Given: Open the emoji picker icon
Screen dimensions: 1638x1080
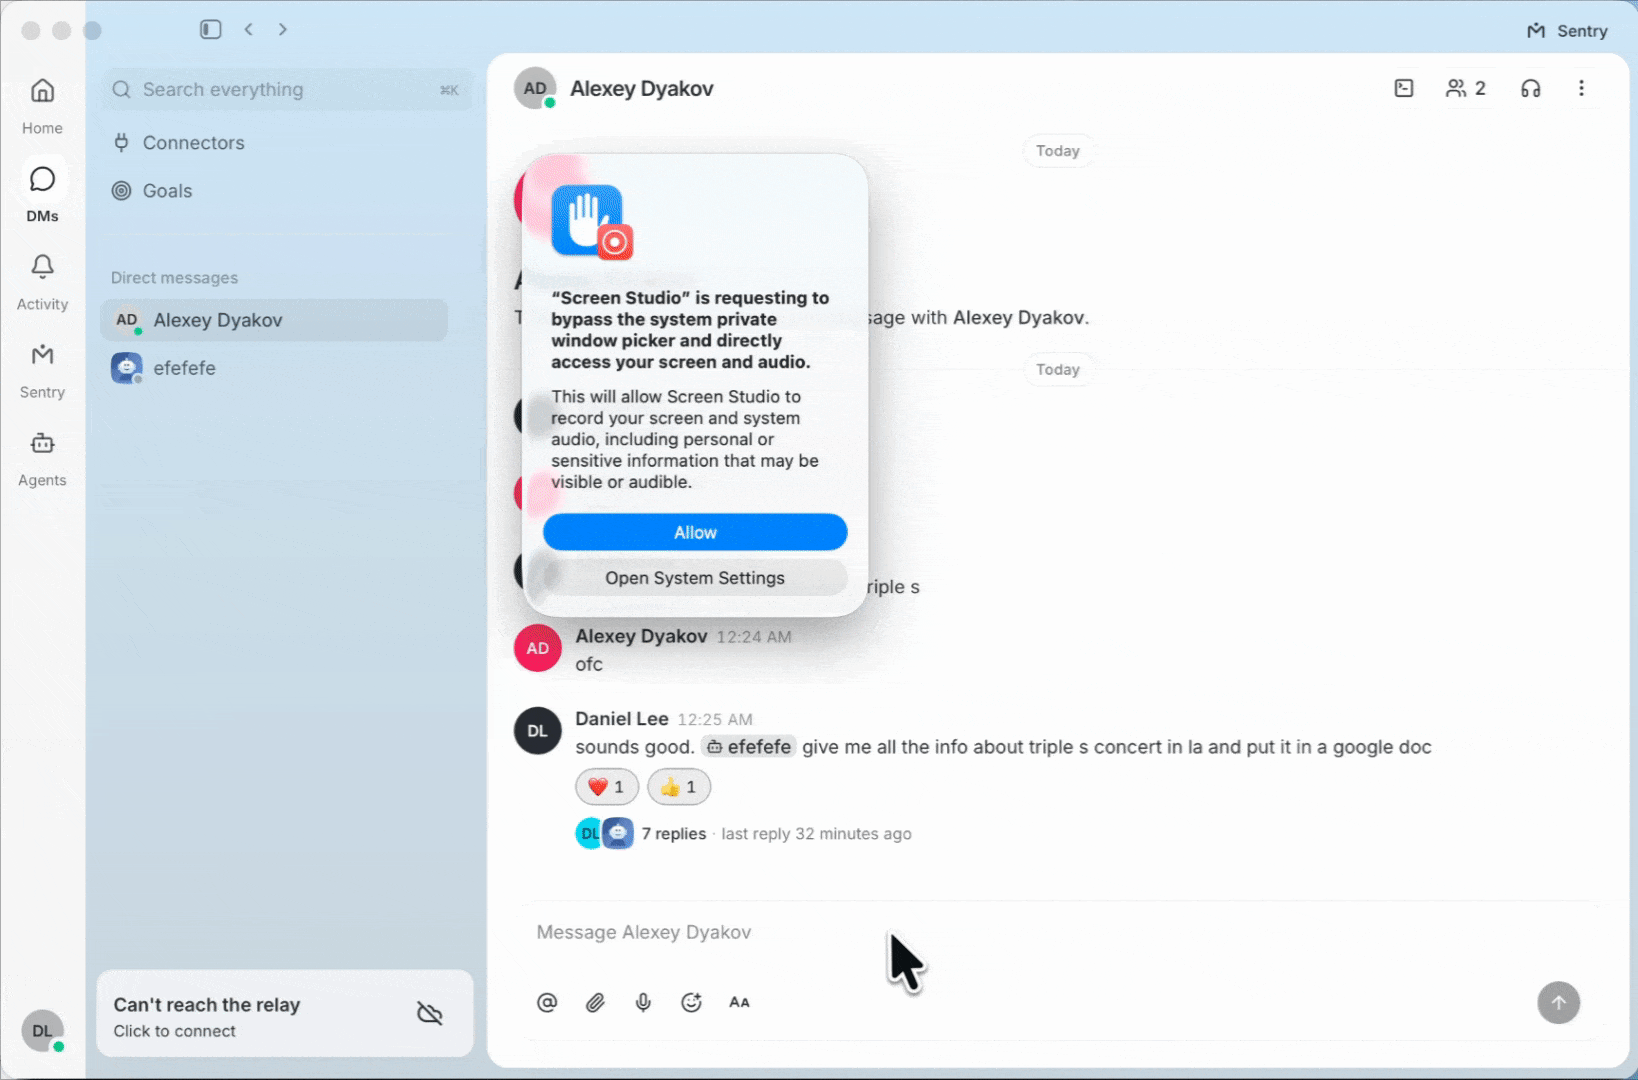Looking at the screenshot, I should (x=691, y=1002).
